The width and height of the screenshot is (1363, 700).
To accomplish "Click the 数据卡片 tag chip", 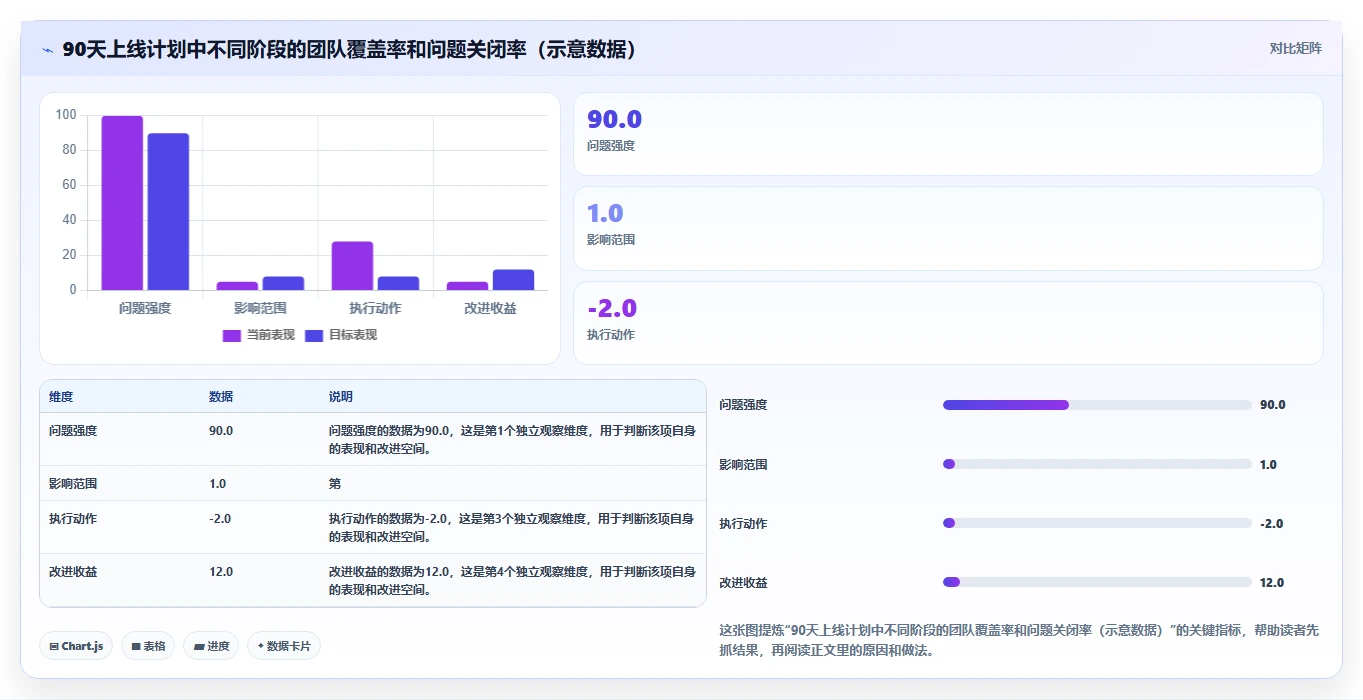I will (x=284, y=646).
